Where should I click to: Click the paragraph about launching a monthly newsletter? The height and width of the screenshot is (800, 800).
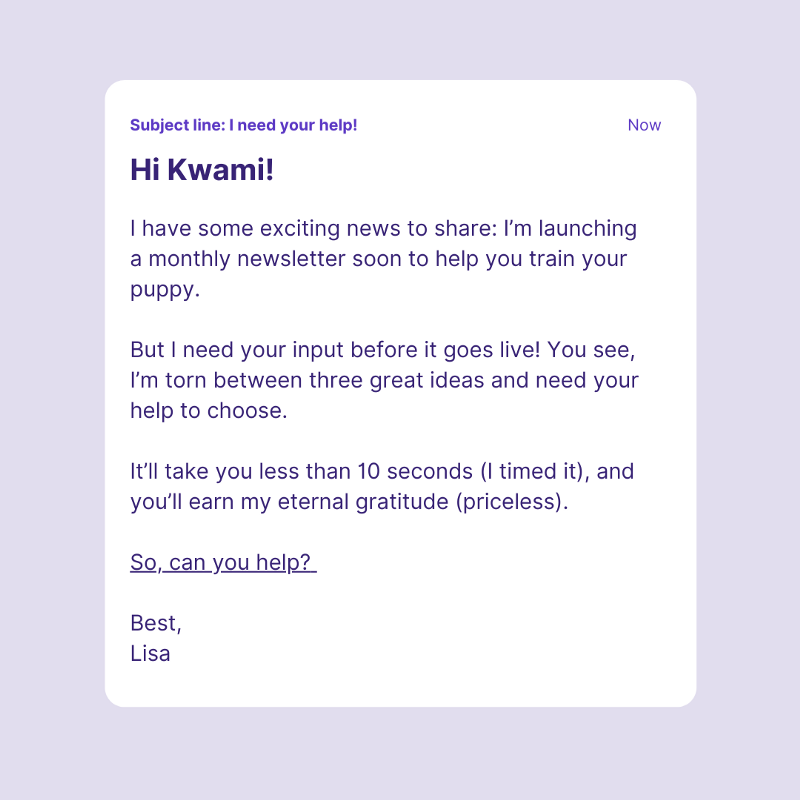[384, 259]
